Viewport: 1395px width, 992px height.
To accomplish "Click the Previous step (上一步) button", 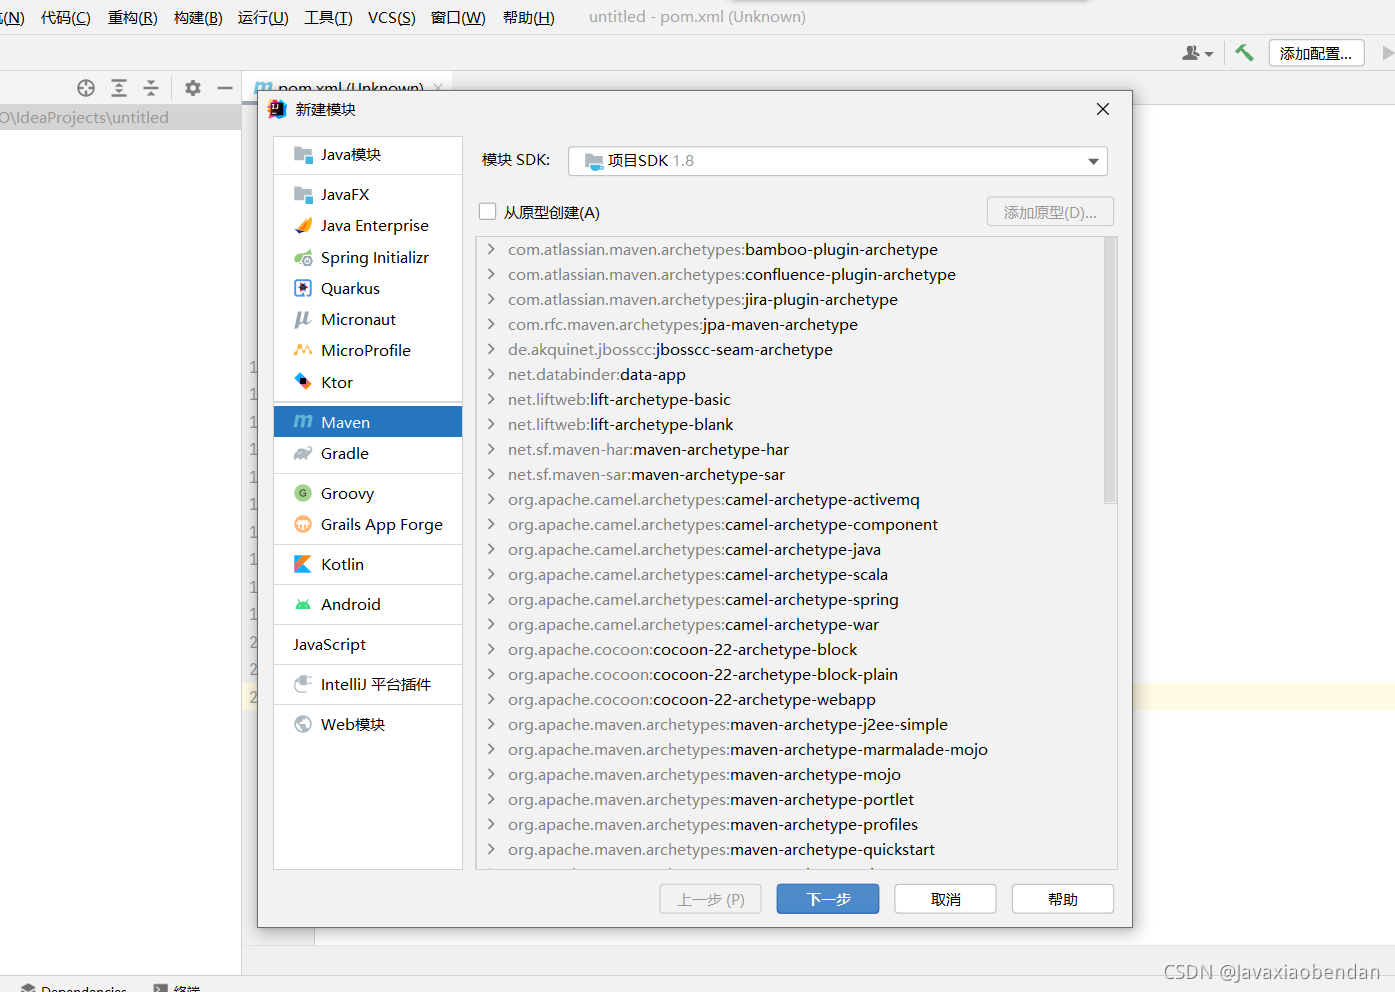I will pos(710,899).
